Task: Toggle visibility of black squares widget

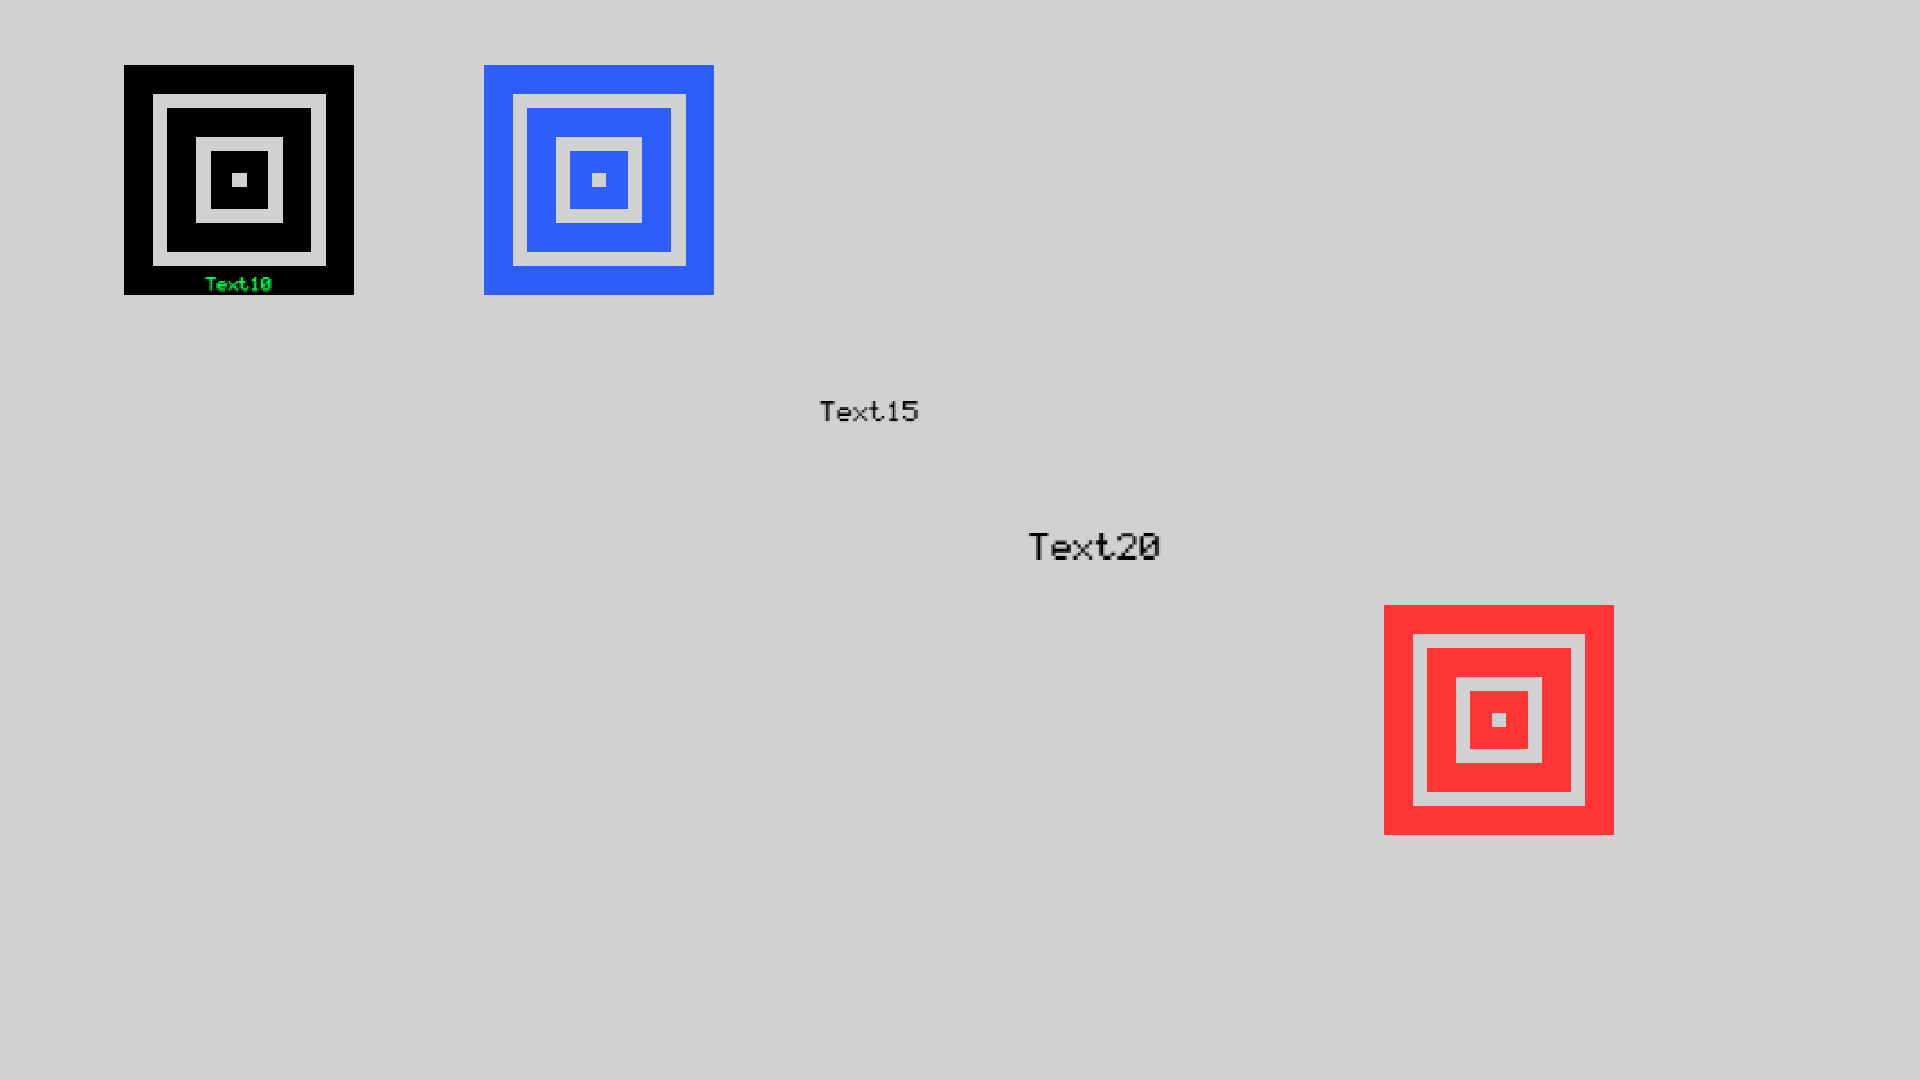Action: pos(239,179)
